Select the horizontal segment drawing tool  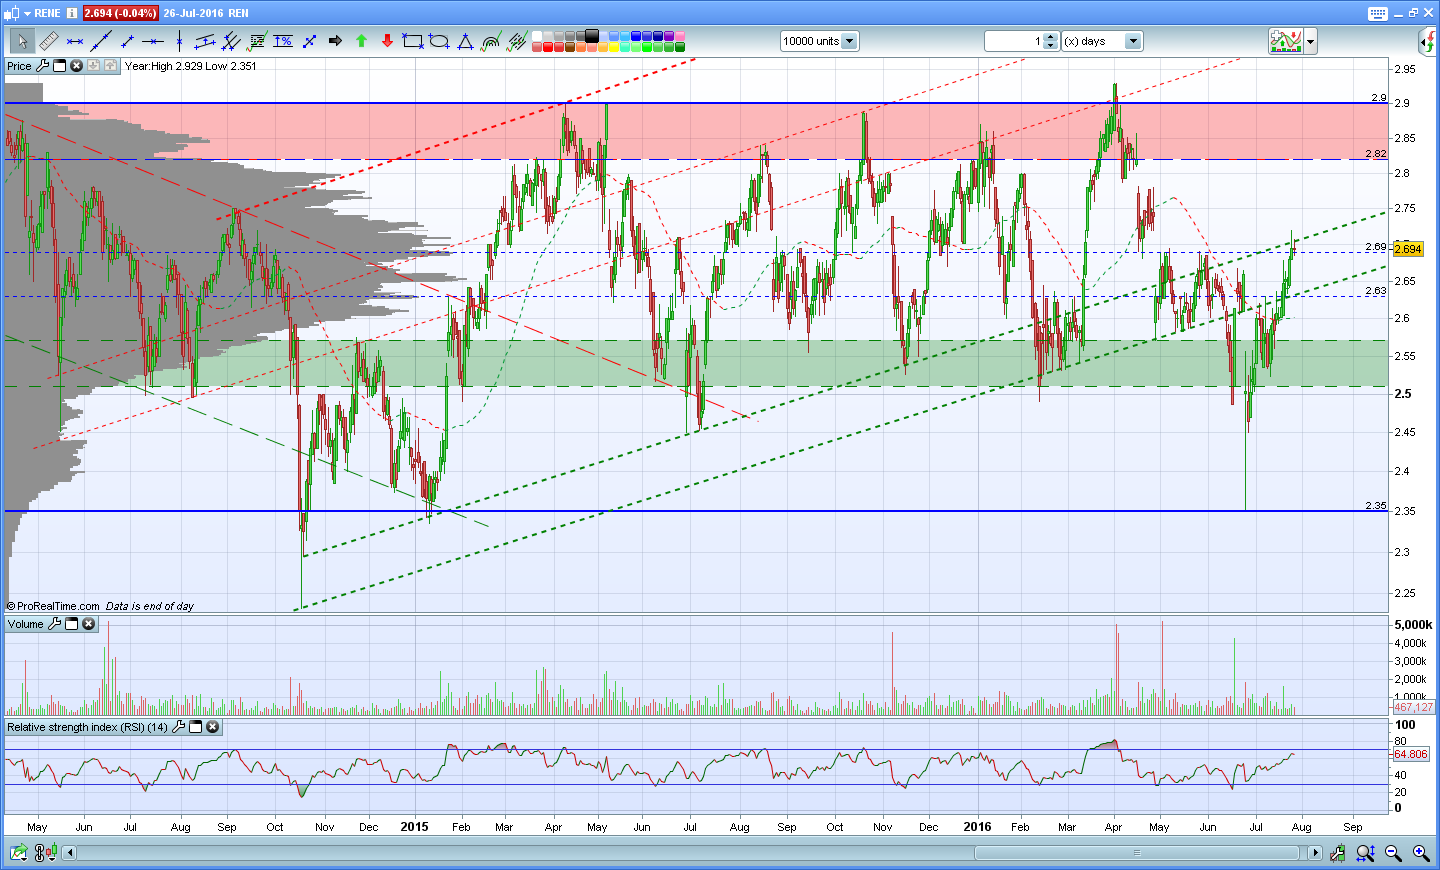point(75,41)
